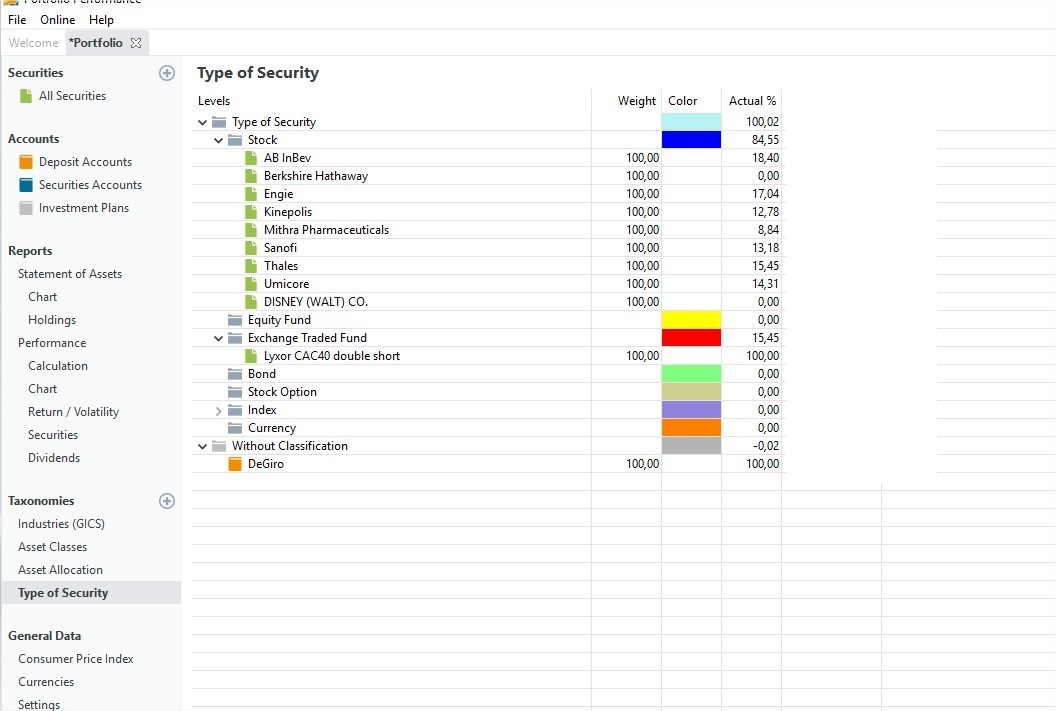Click the Sanofi security icon

click(251, 248)
